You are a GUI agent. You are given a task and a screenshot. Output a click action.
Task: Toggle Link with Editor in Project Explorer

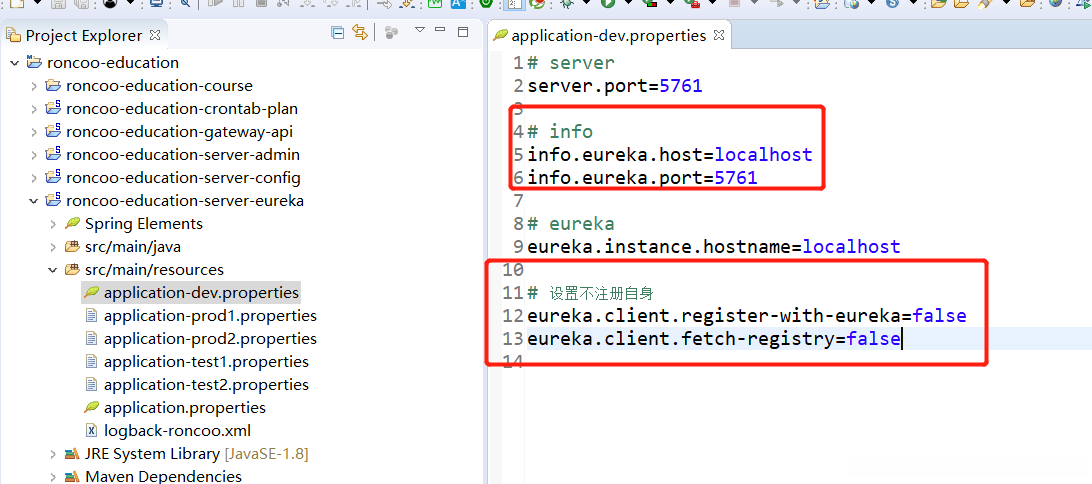[x=359, y=33]
